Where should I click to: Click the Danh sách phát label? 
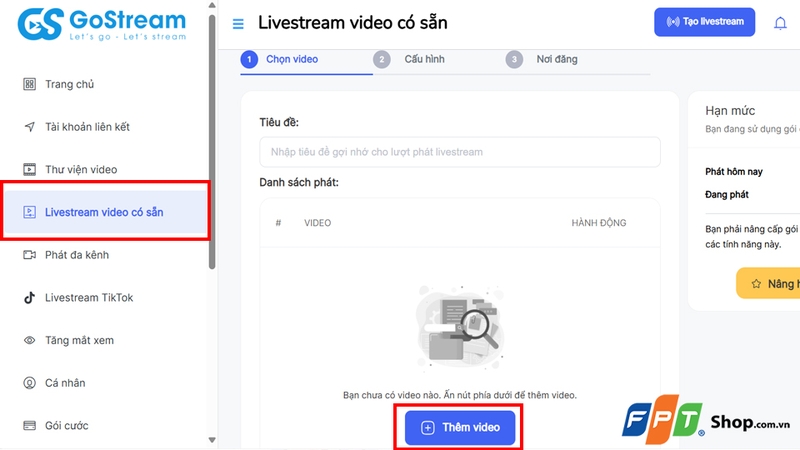pos(298,182)
